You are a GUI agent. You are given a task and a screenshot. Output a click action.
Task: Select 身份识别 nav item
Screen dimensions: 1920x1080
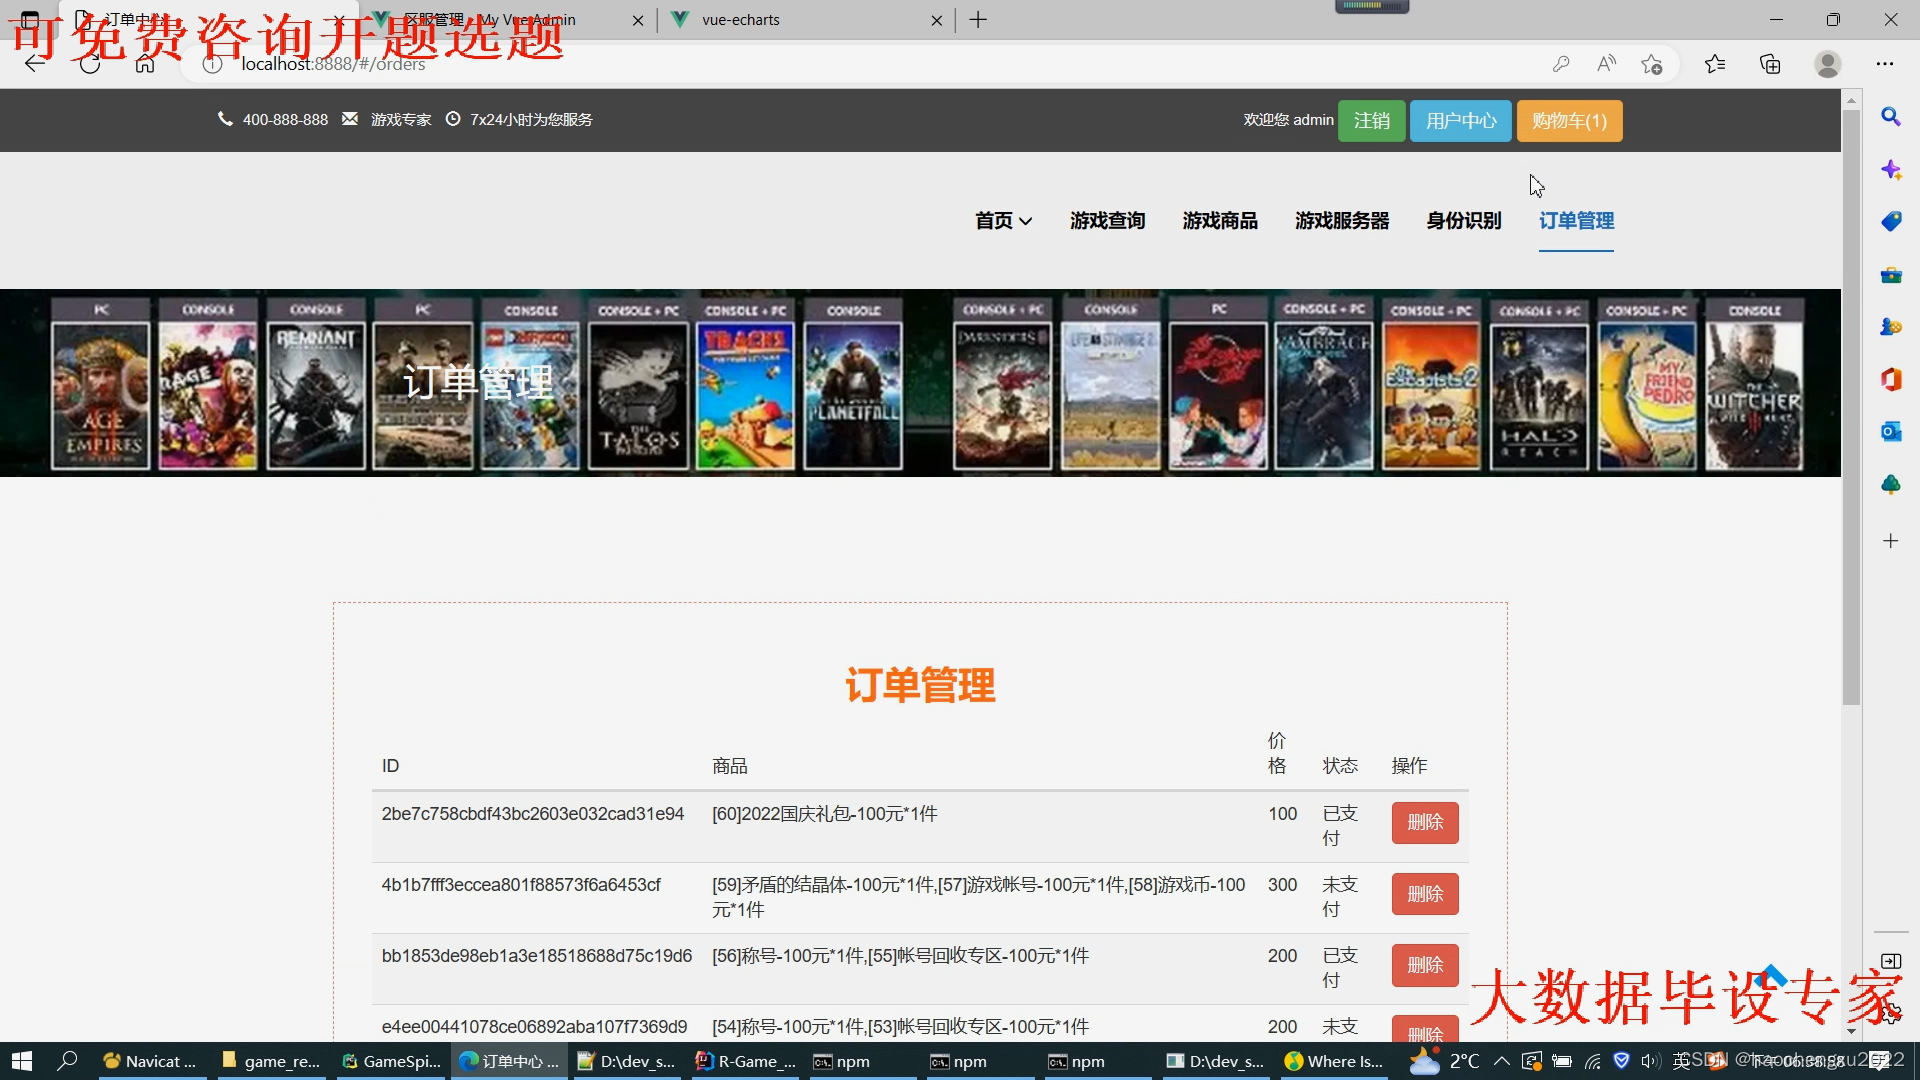[x=1464, y=221]
